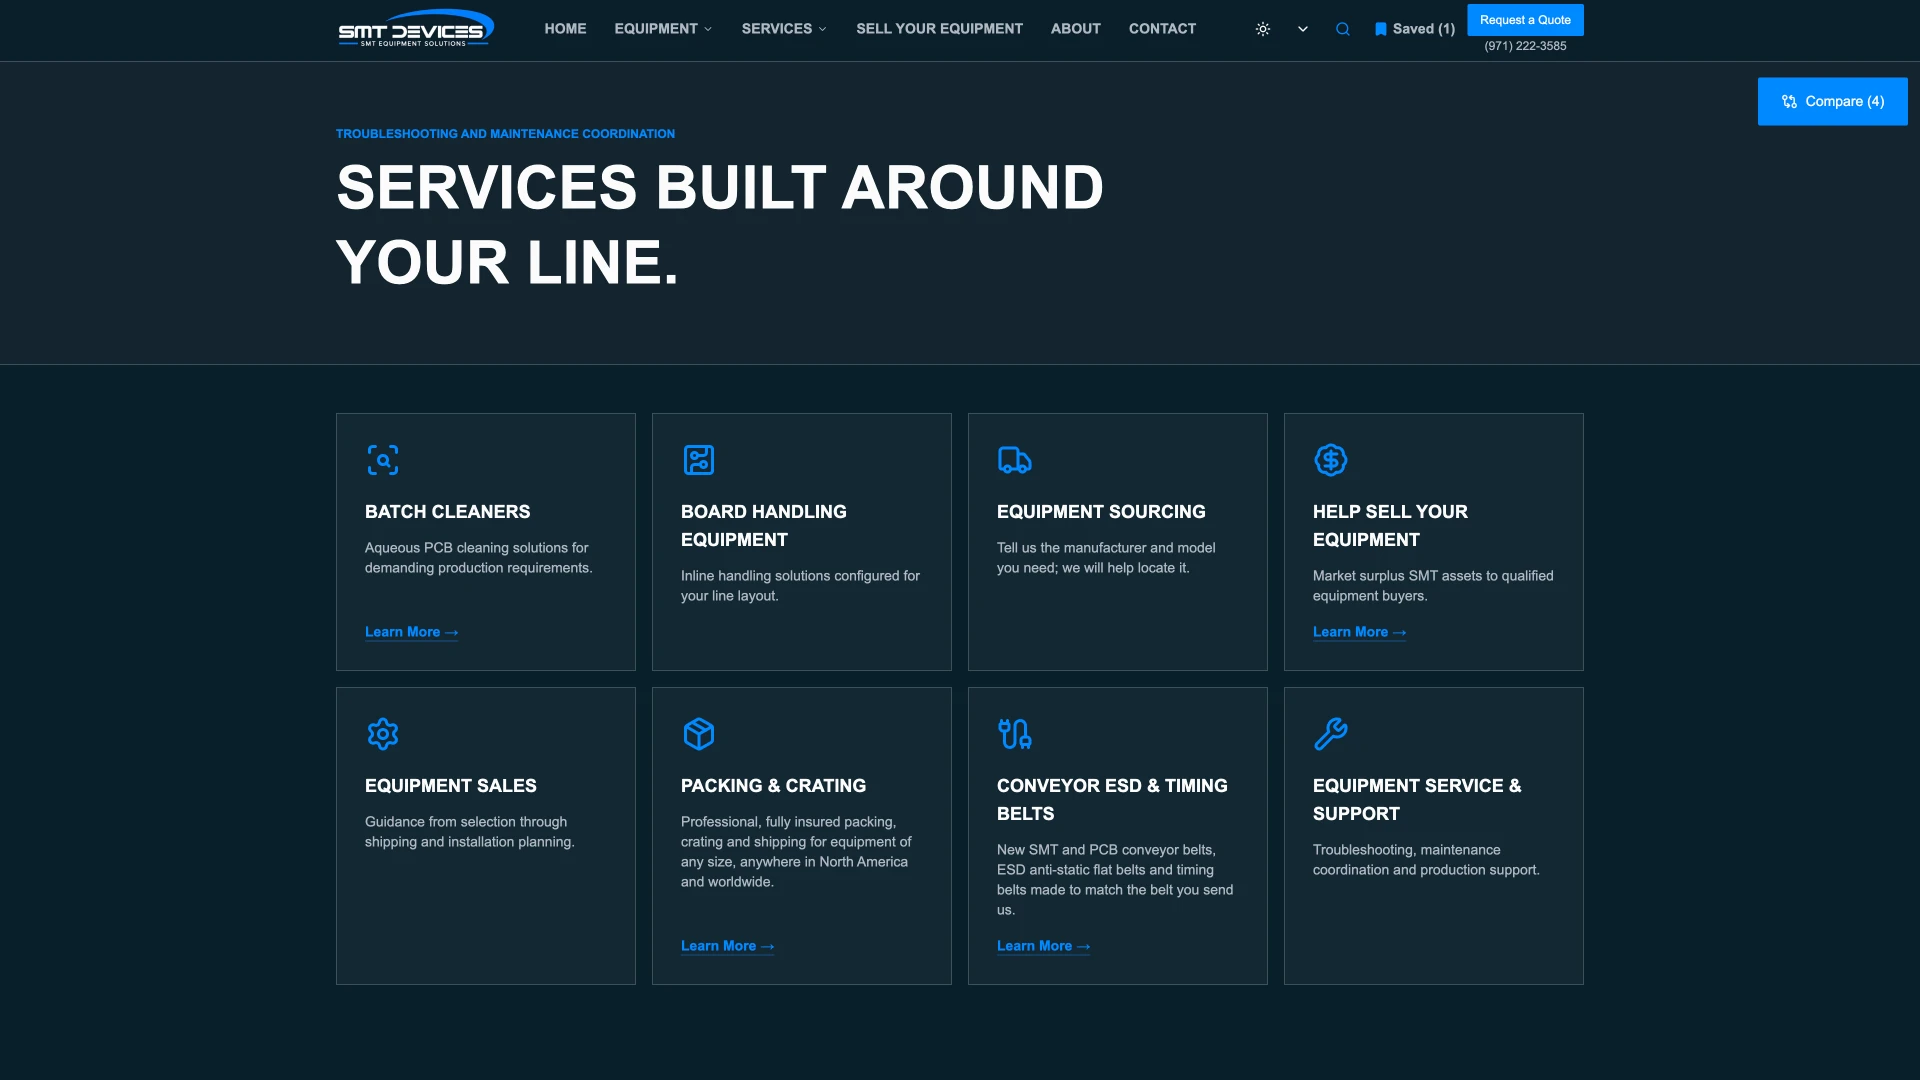
Task: Select the Equipment Service & Support heading
Action: point(1417,800)
